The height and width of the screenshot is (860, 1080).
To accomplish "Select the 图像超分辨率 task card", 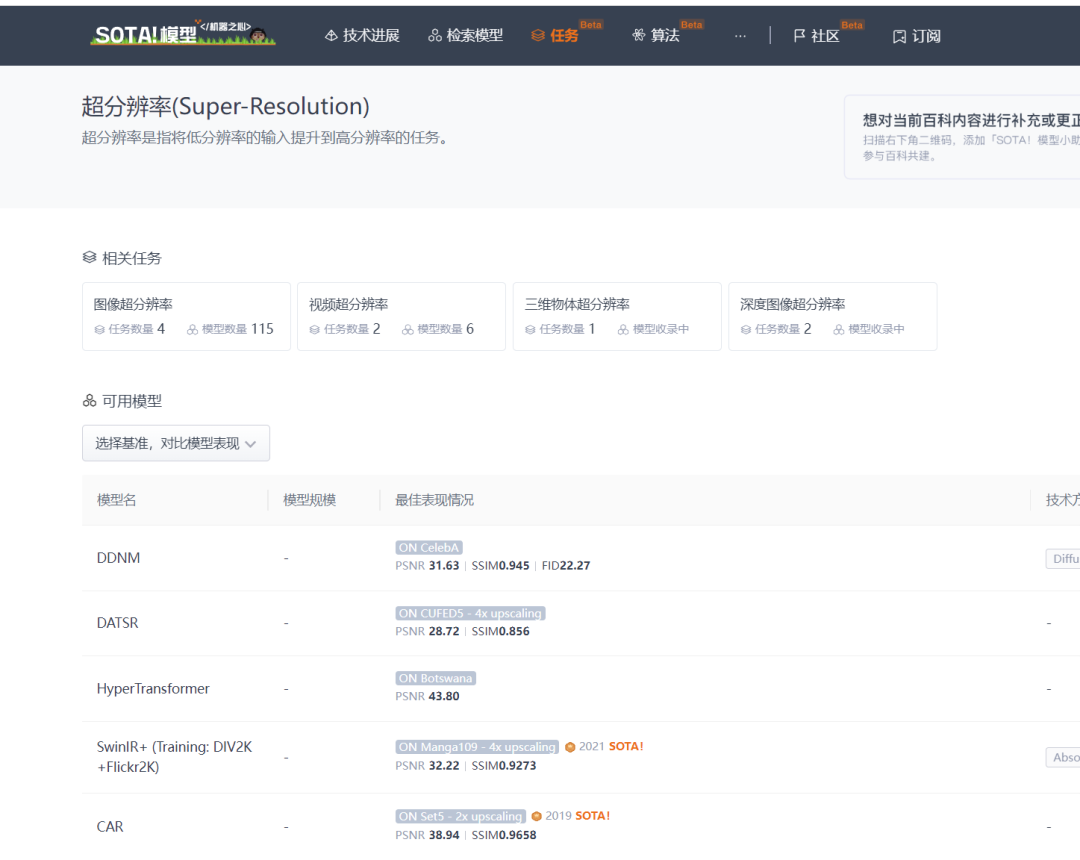I will click(186, 316).
